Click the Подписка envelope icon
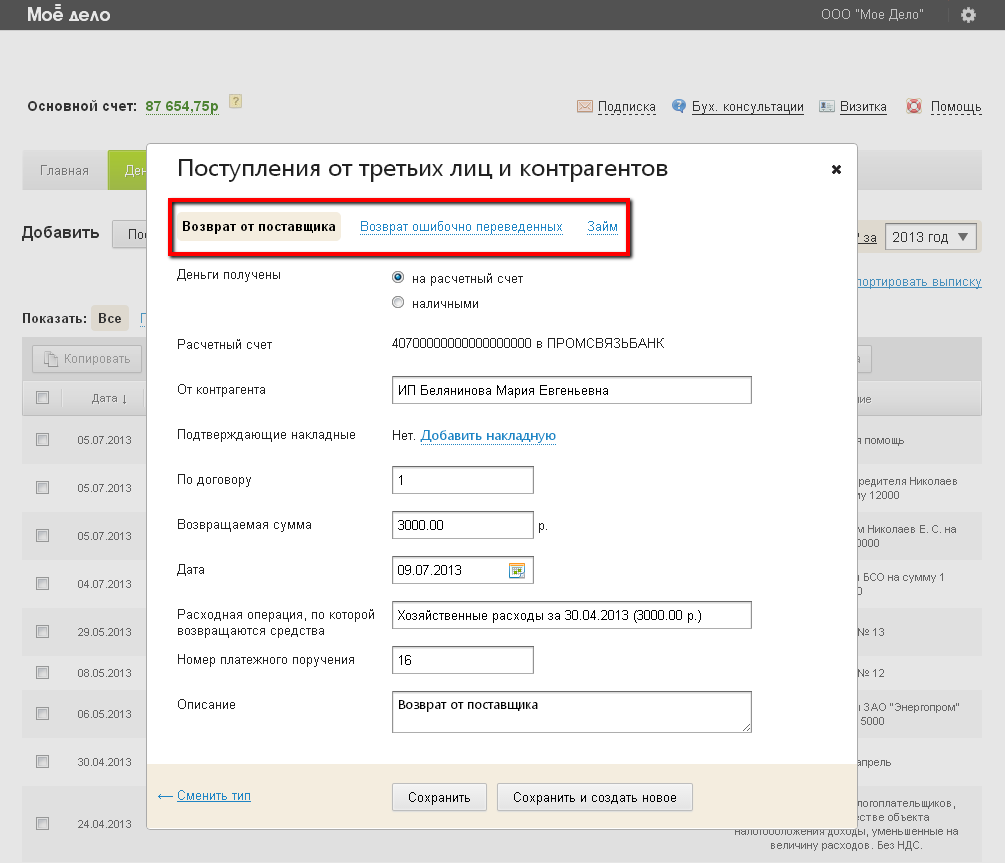1005x863 pixels. click(x=585, y=106)
